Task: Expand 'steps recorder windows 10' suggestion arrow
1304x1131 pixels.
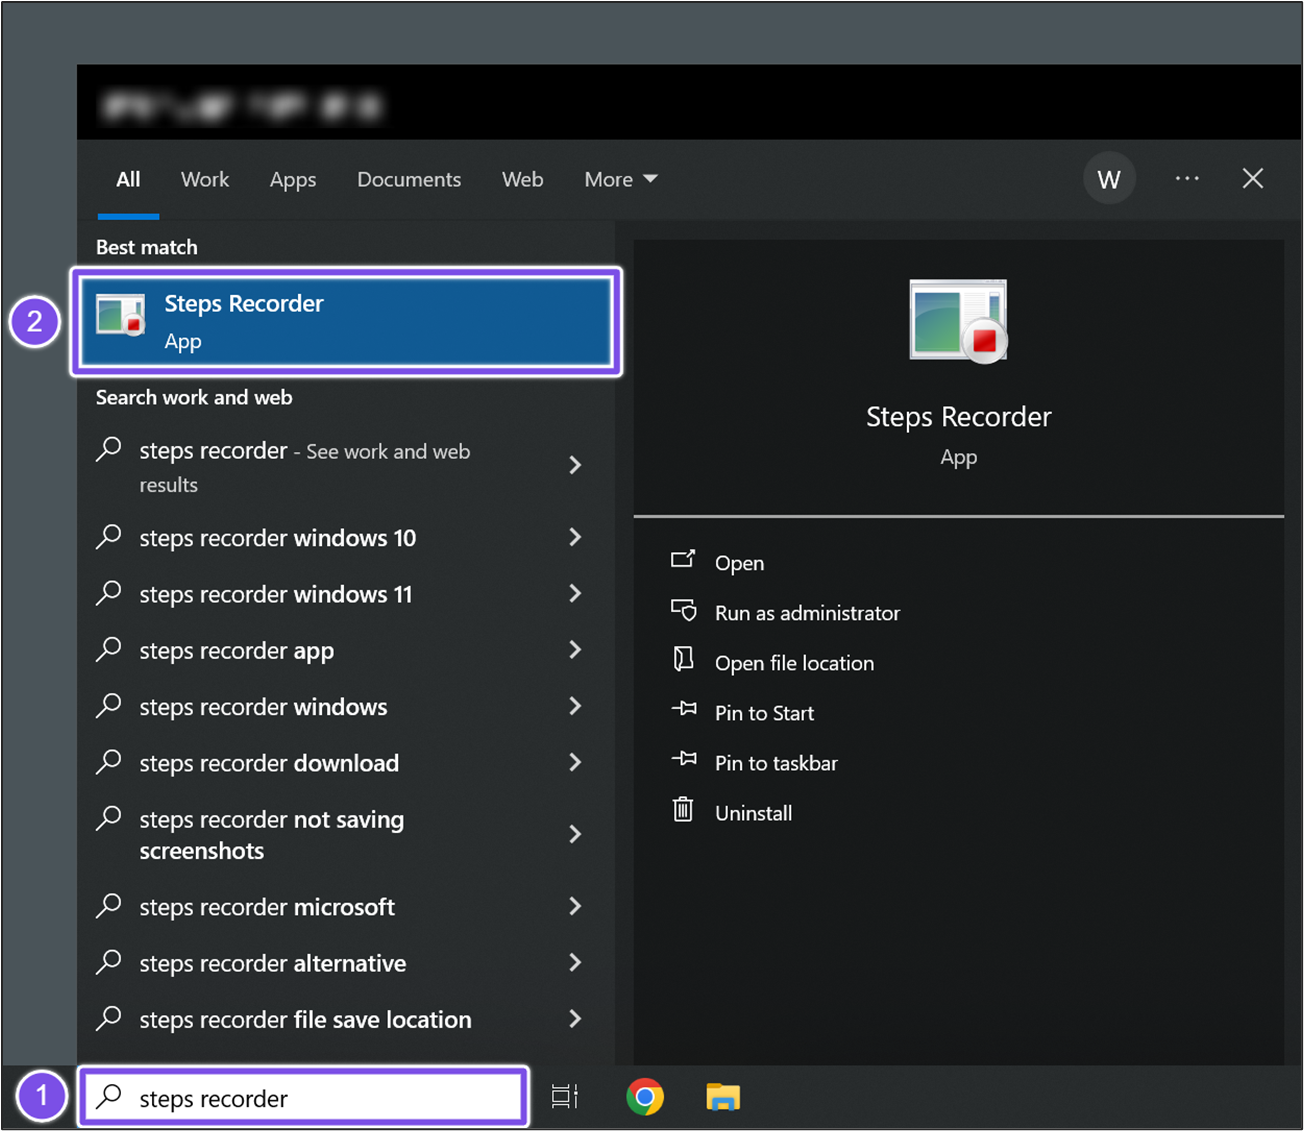Action: (575, 538)
